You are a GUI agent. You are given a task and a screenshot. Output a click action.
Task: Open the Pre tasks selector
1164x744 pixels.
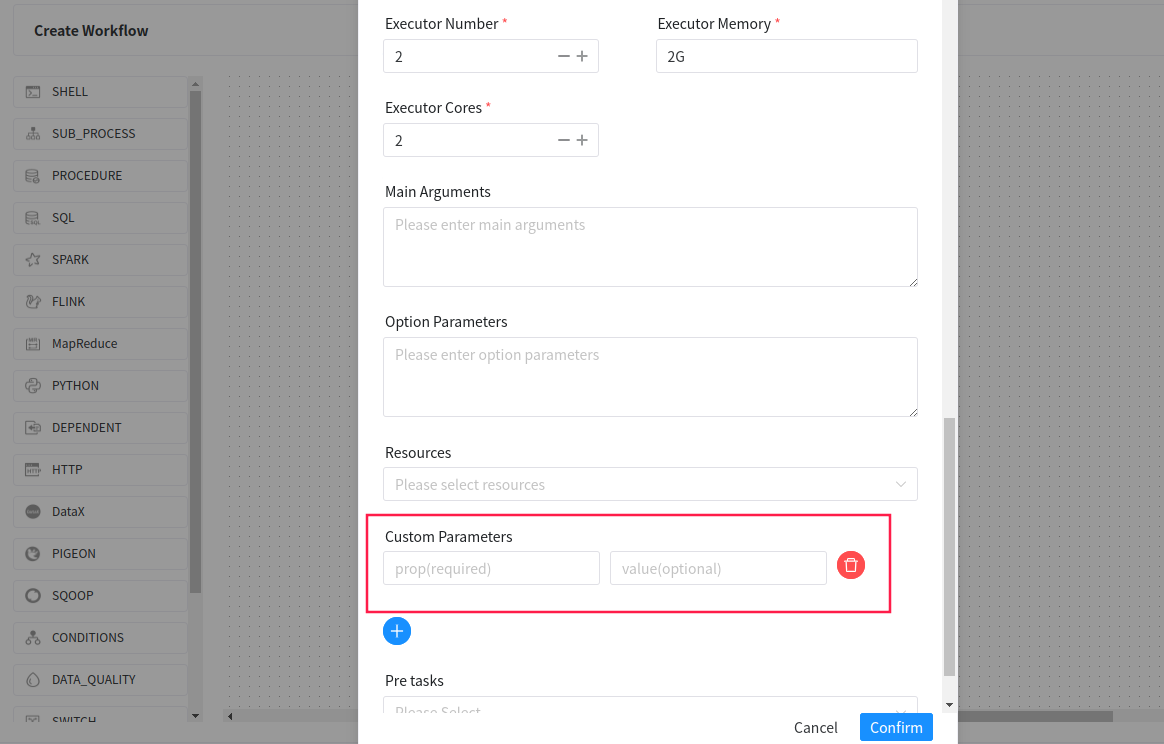click(650, 708)
